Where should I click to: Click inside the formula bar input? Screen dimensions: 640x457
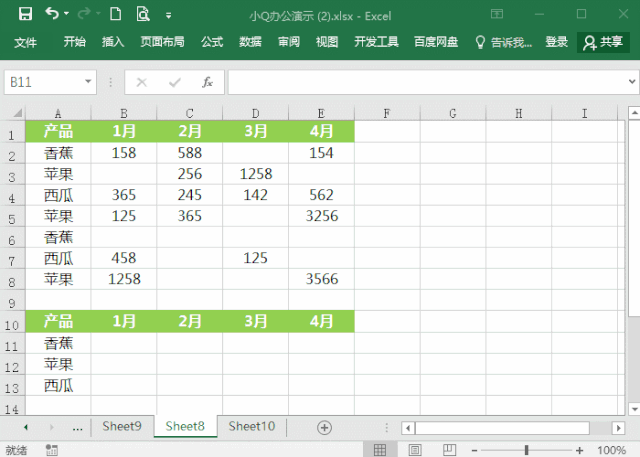[x=427, y=82]
